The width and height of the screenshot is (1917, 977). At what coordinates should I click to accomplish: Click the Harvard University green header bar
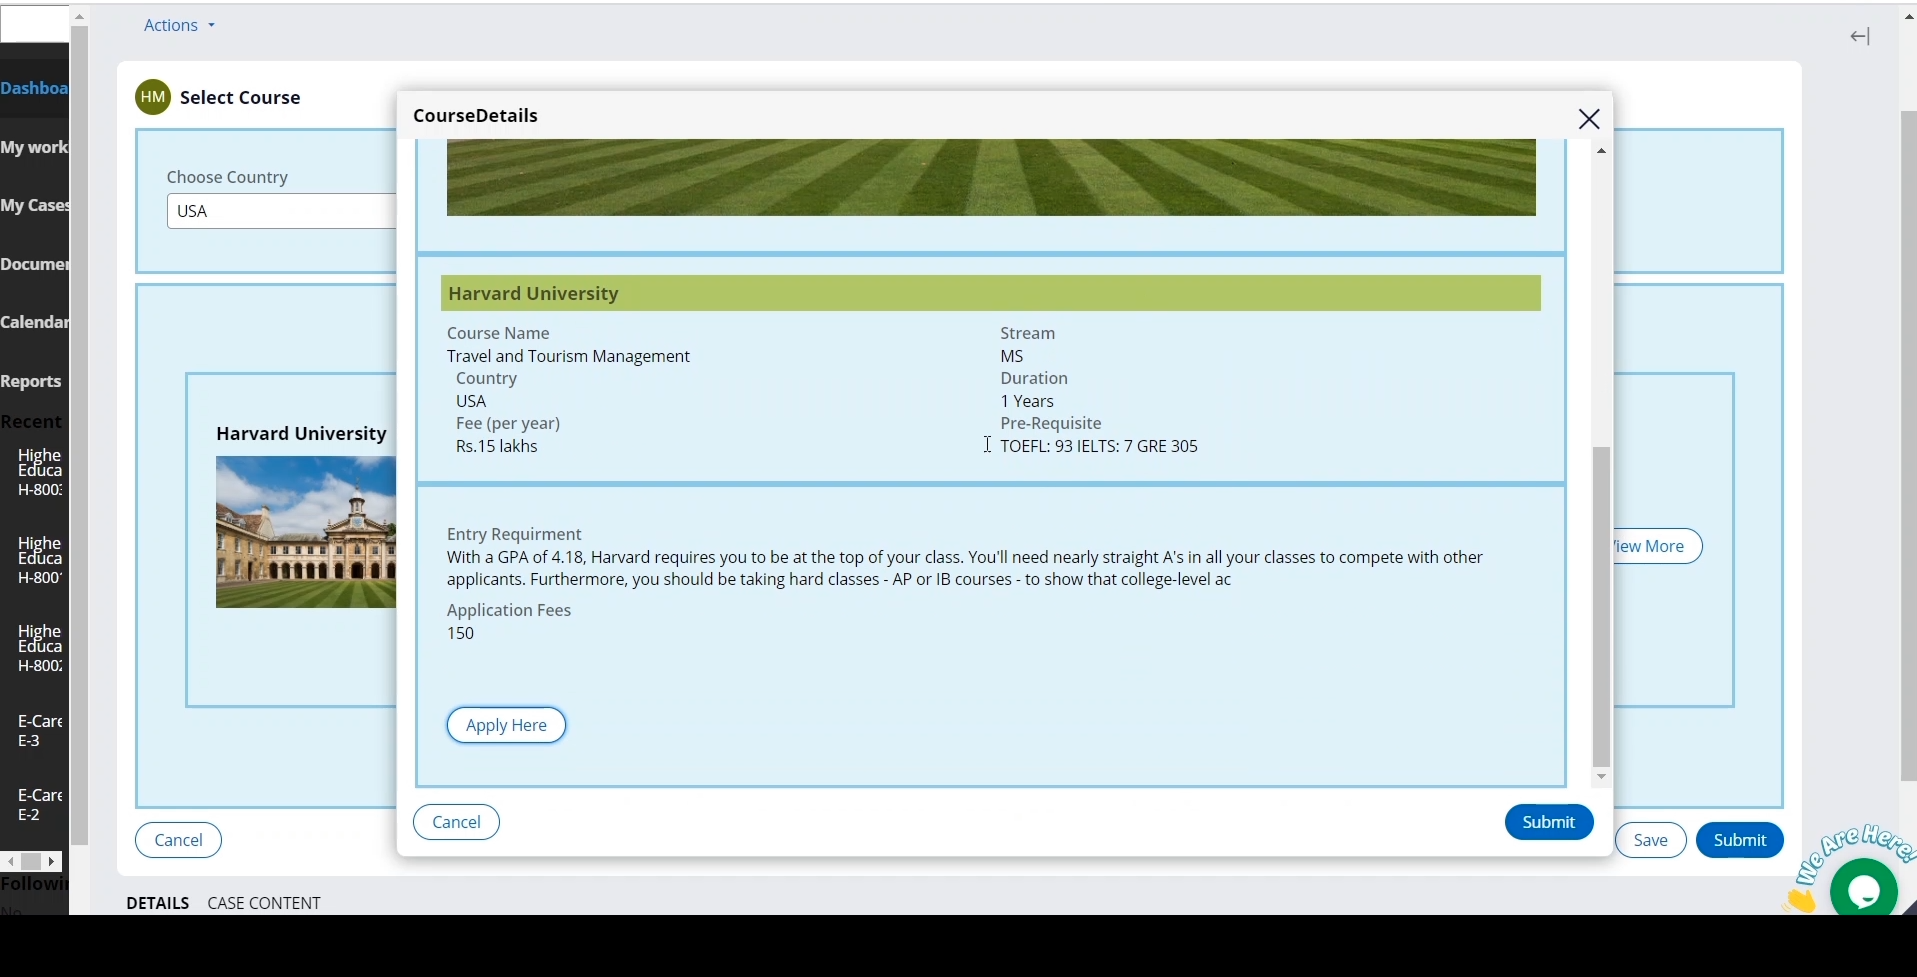point(991,293)
